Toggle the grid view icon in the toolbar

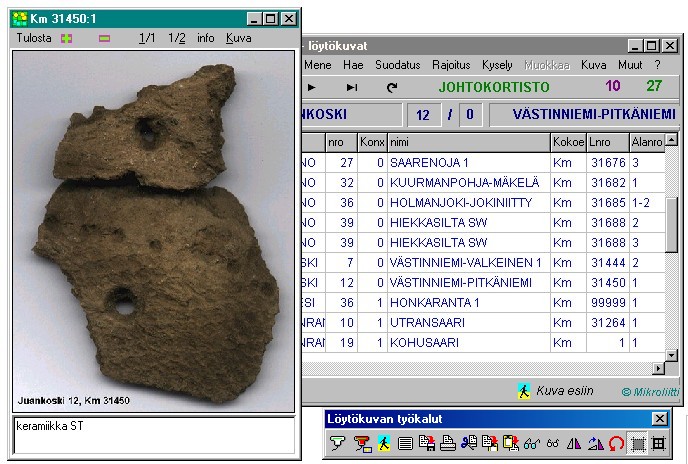pos(658,444)
